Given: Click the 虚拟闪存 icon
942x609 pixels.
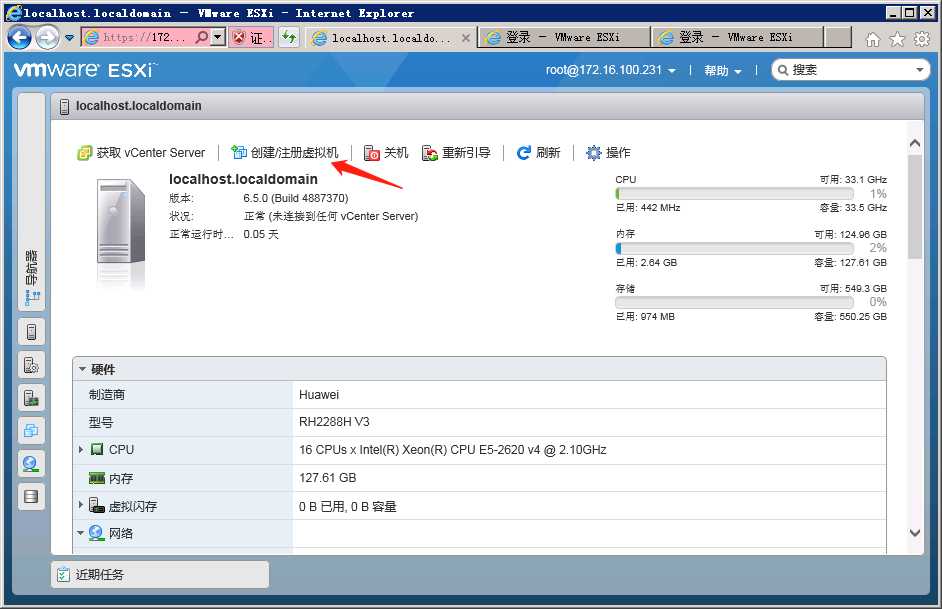Looking at the screenshot, I should pyautogui.click(x=97, y=506).
